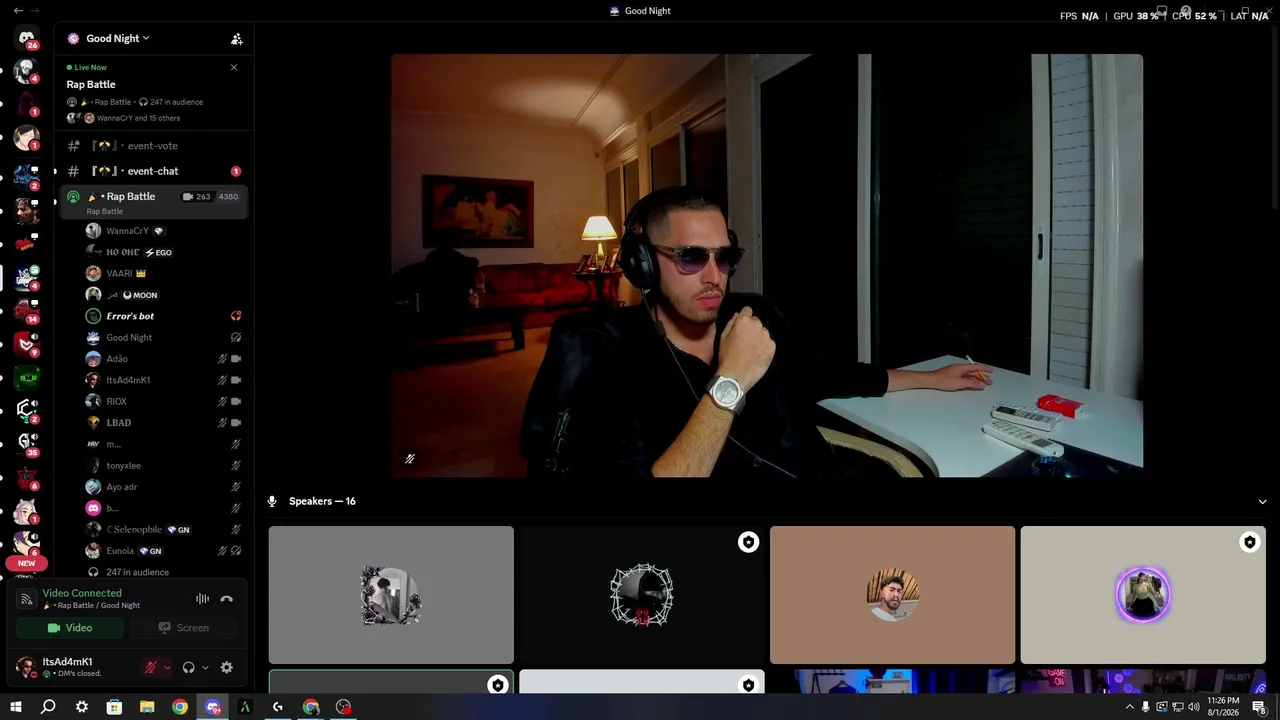The width and height of the screenshot is (1280, 720).
Task: Open the taskbar clock showing 11:26 PM
Action: (1224, 707)
